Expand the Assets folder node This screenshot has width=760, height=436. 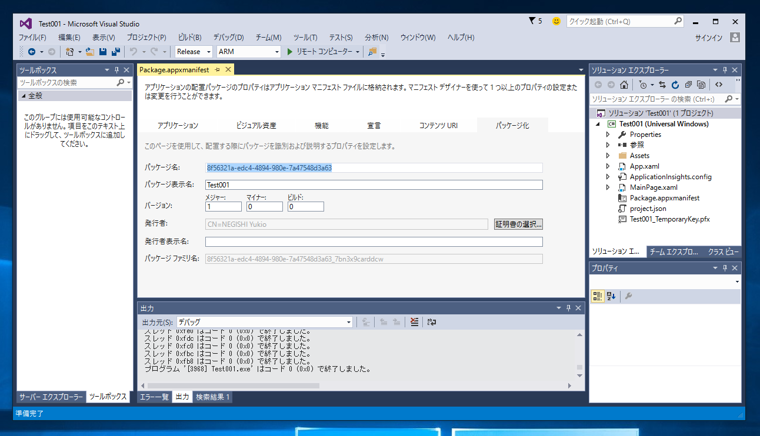tap(608, 156)
